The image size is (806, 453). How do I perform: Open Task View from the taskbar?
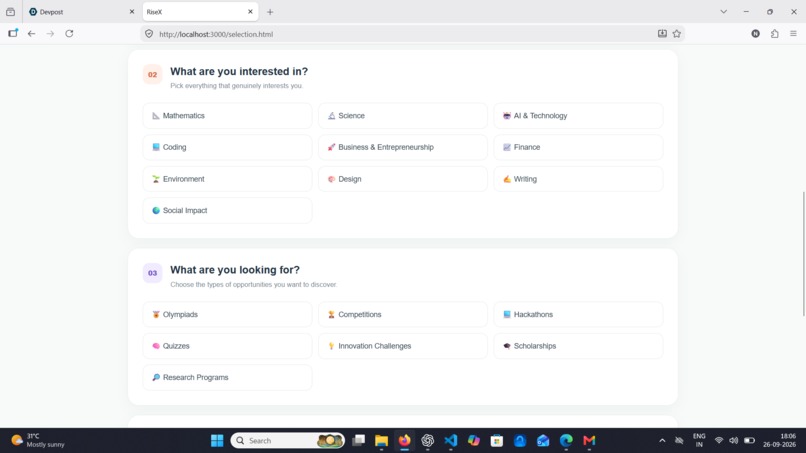(x=358, y=441)
